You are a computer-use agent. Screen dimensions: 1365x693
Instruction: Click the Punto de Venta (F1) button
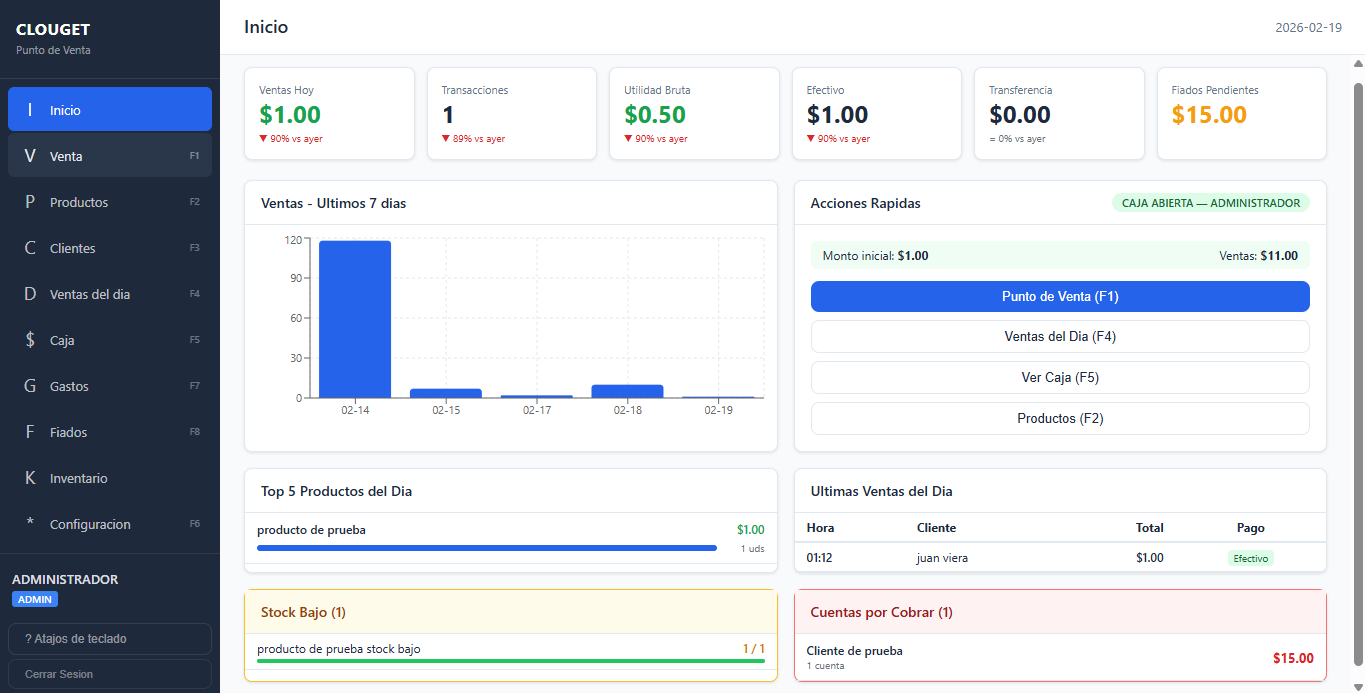point(1060,296)
